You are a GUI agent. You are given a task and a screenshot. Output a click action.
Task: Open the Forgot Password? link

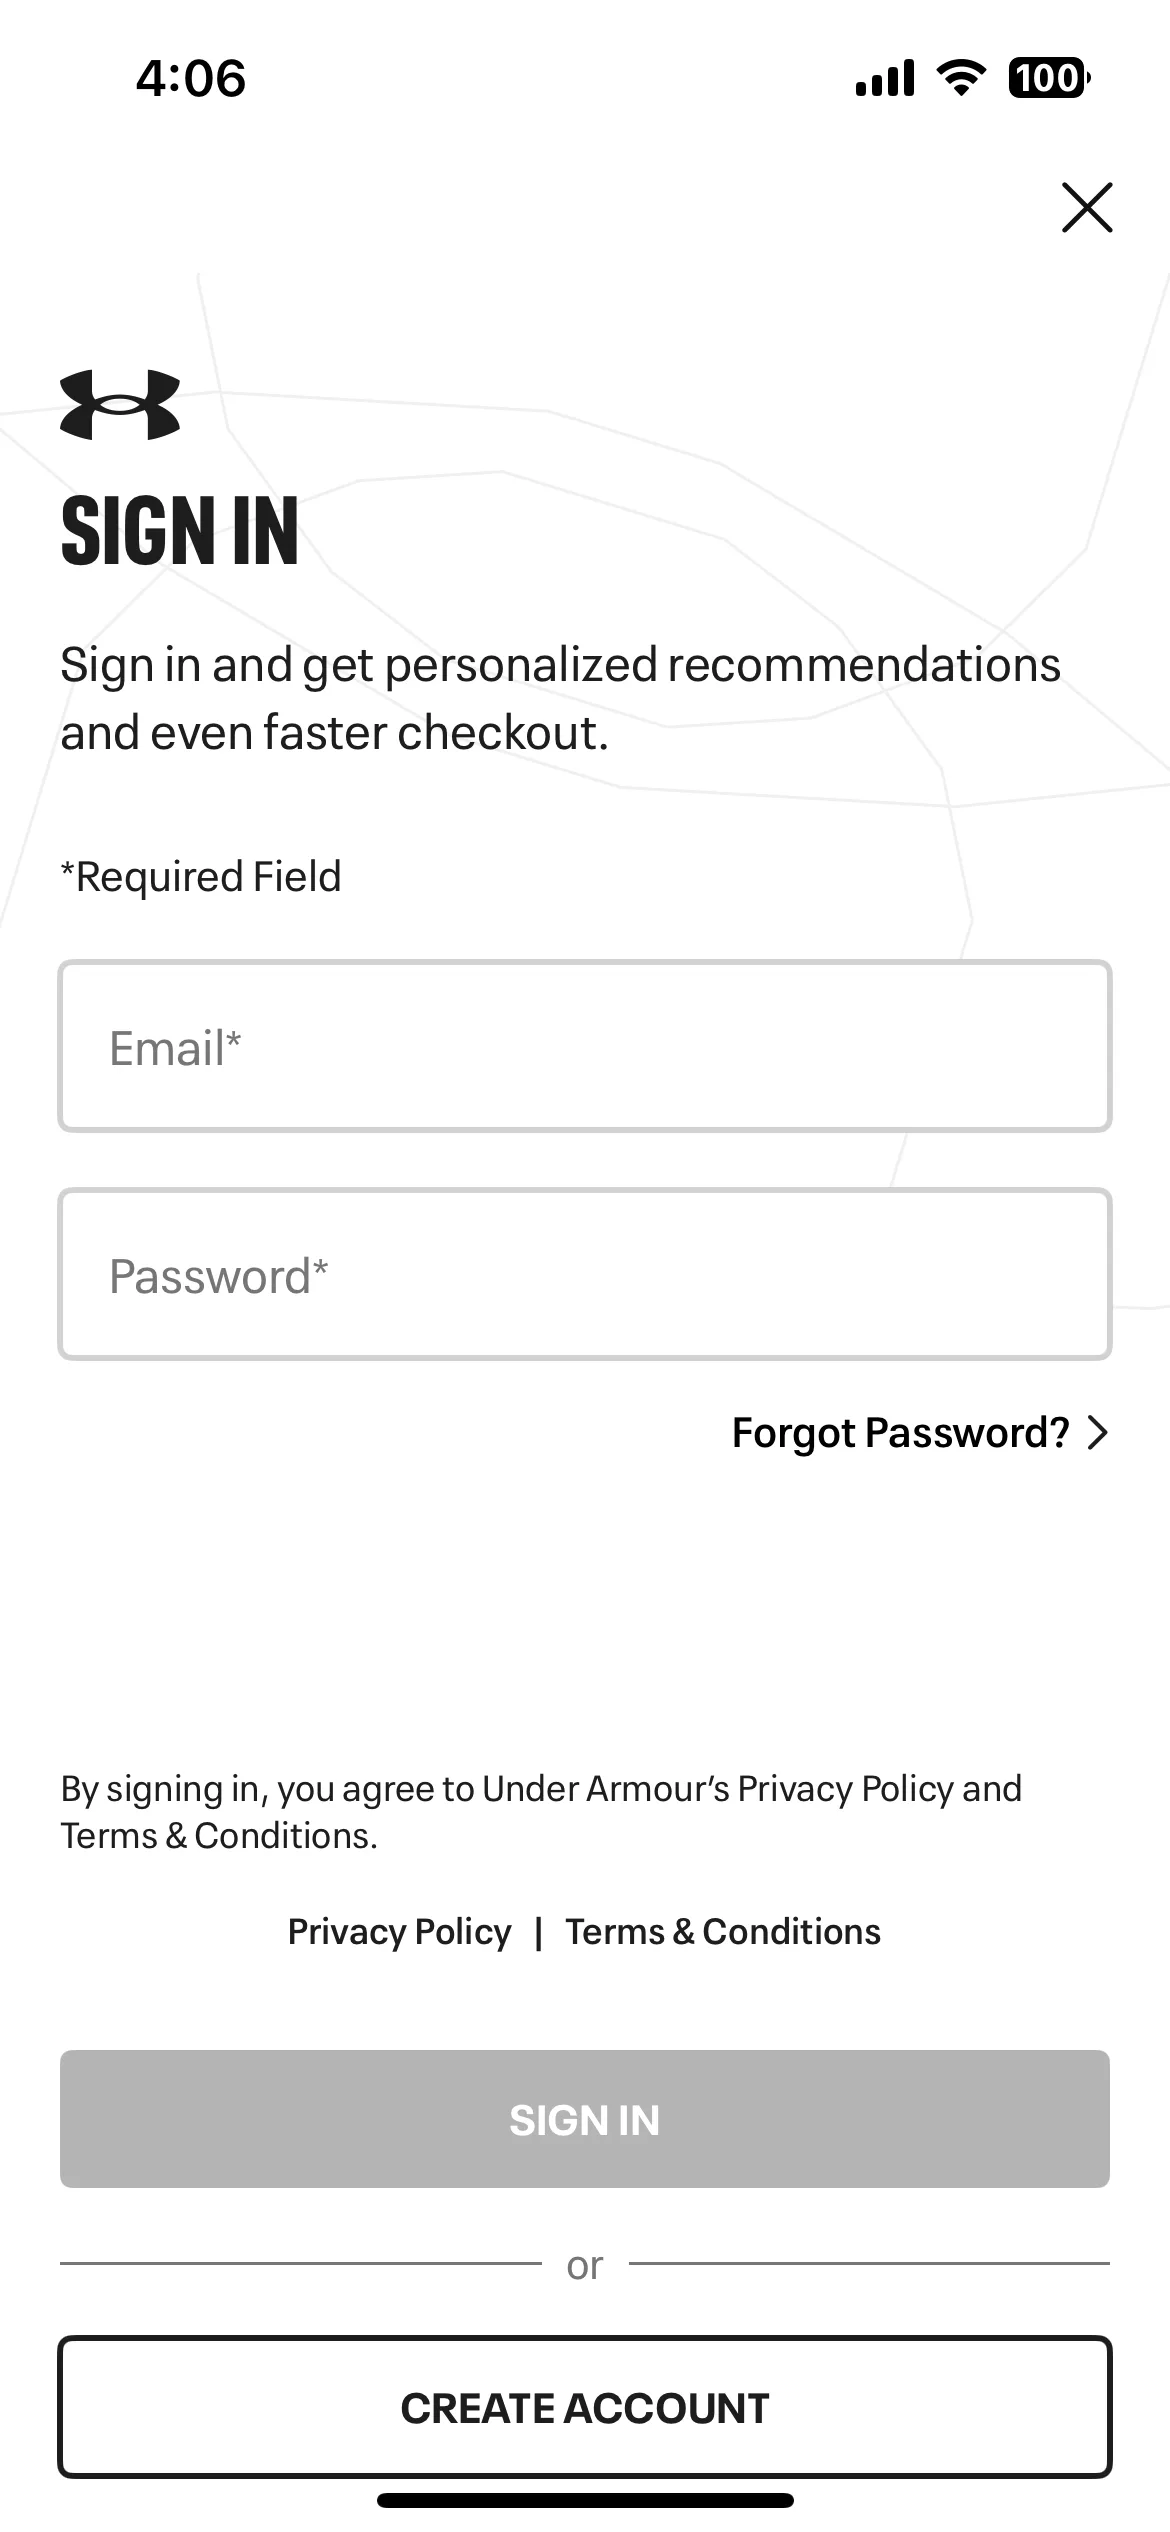pyautogui.click(x=900, y=1432)
